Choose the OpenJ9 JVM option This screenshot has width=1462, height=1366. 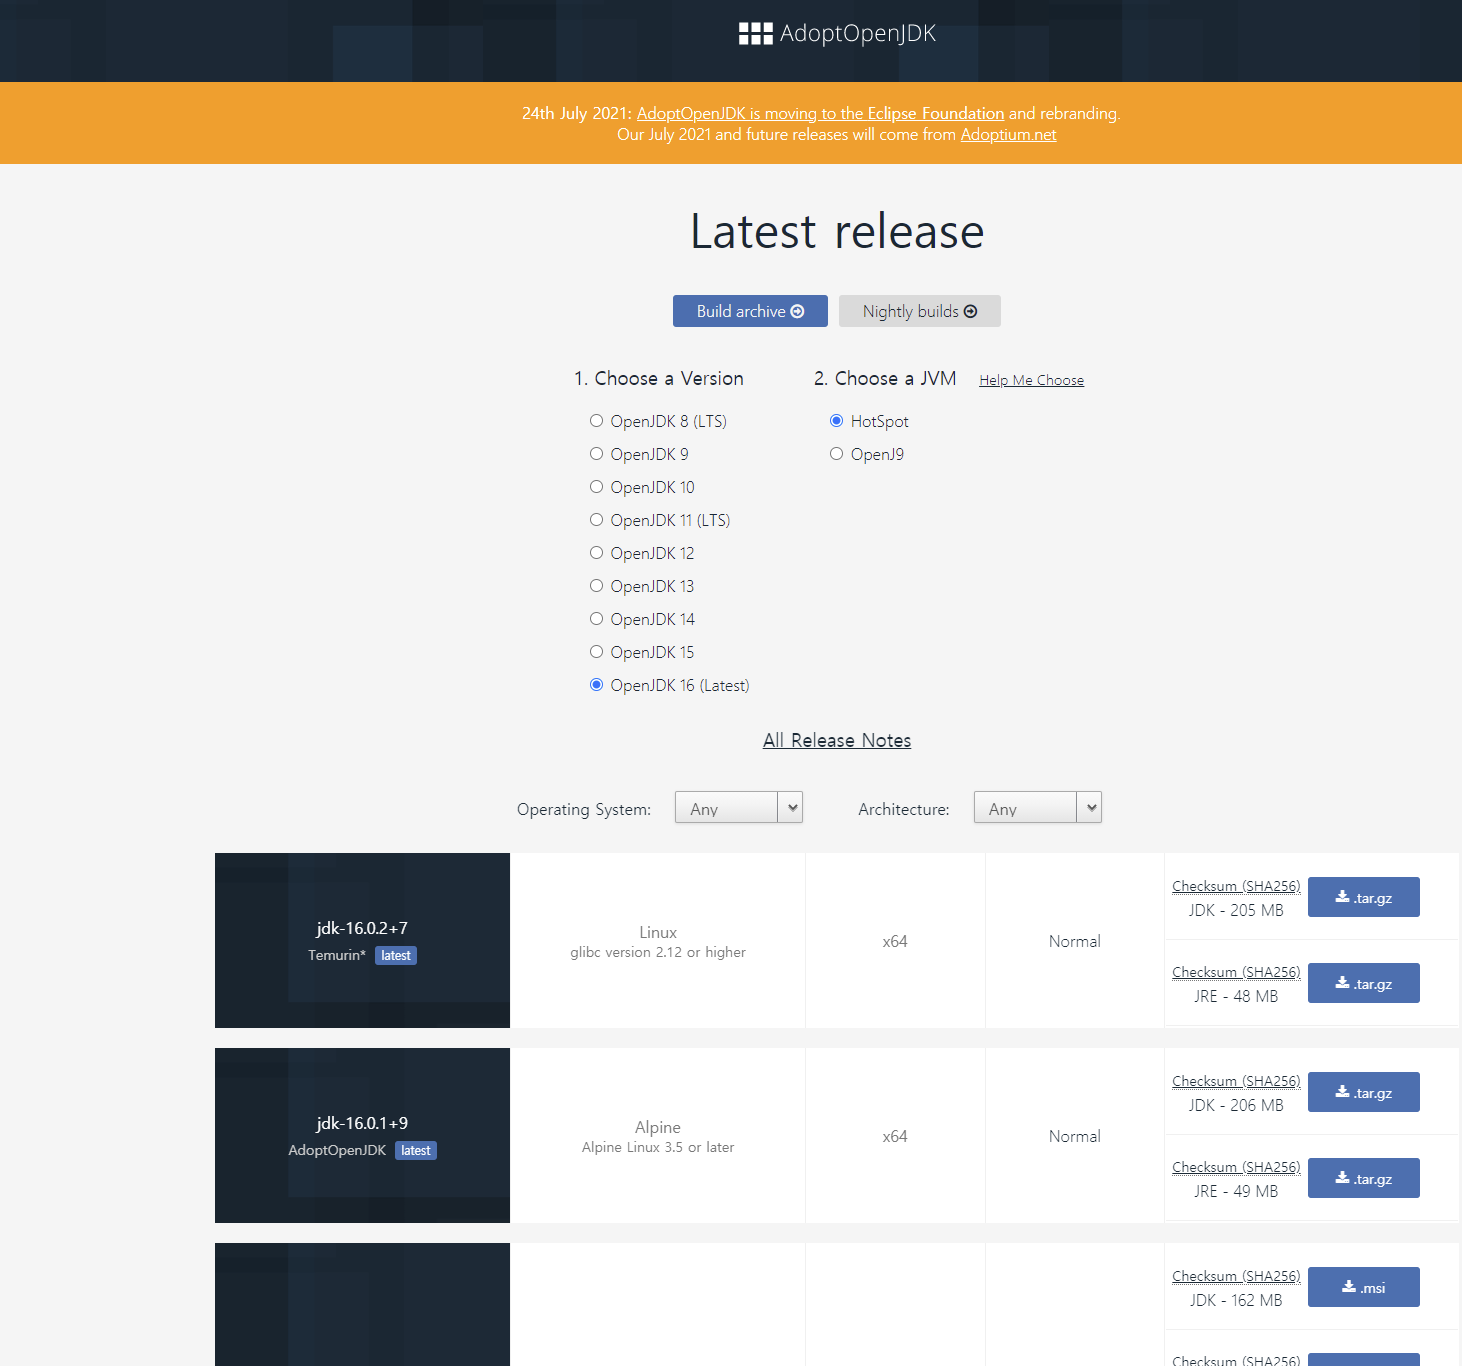[836, 454]
